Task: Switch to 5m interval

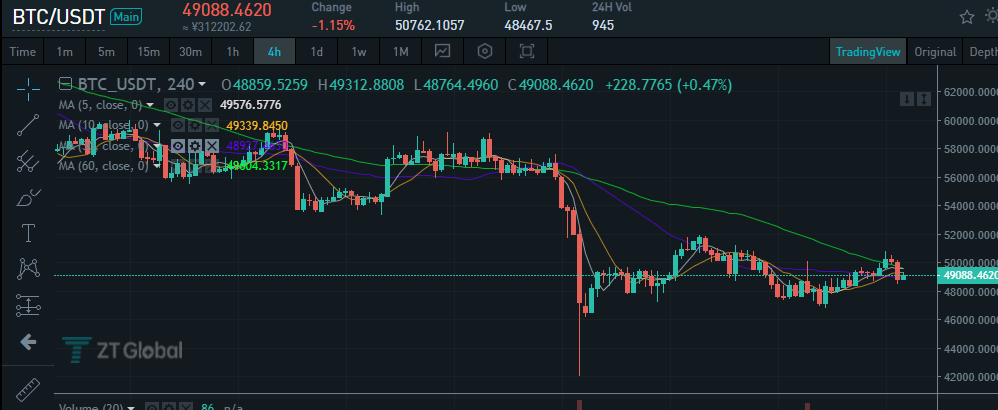Action: click(106, 52)
